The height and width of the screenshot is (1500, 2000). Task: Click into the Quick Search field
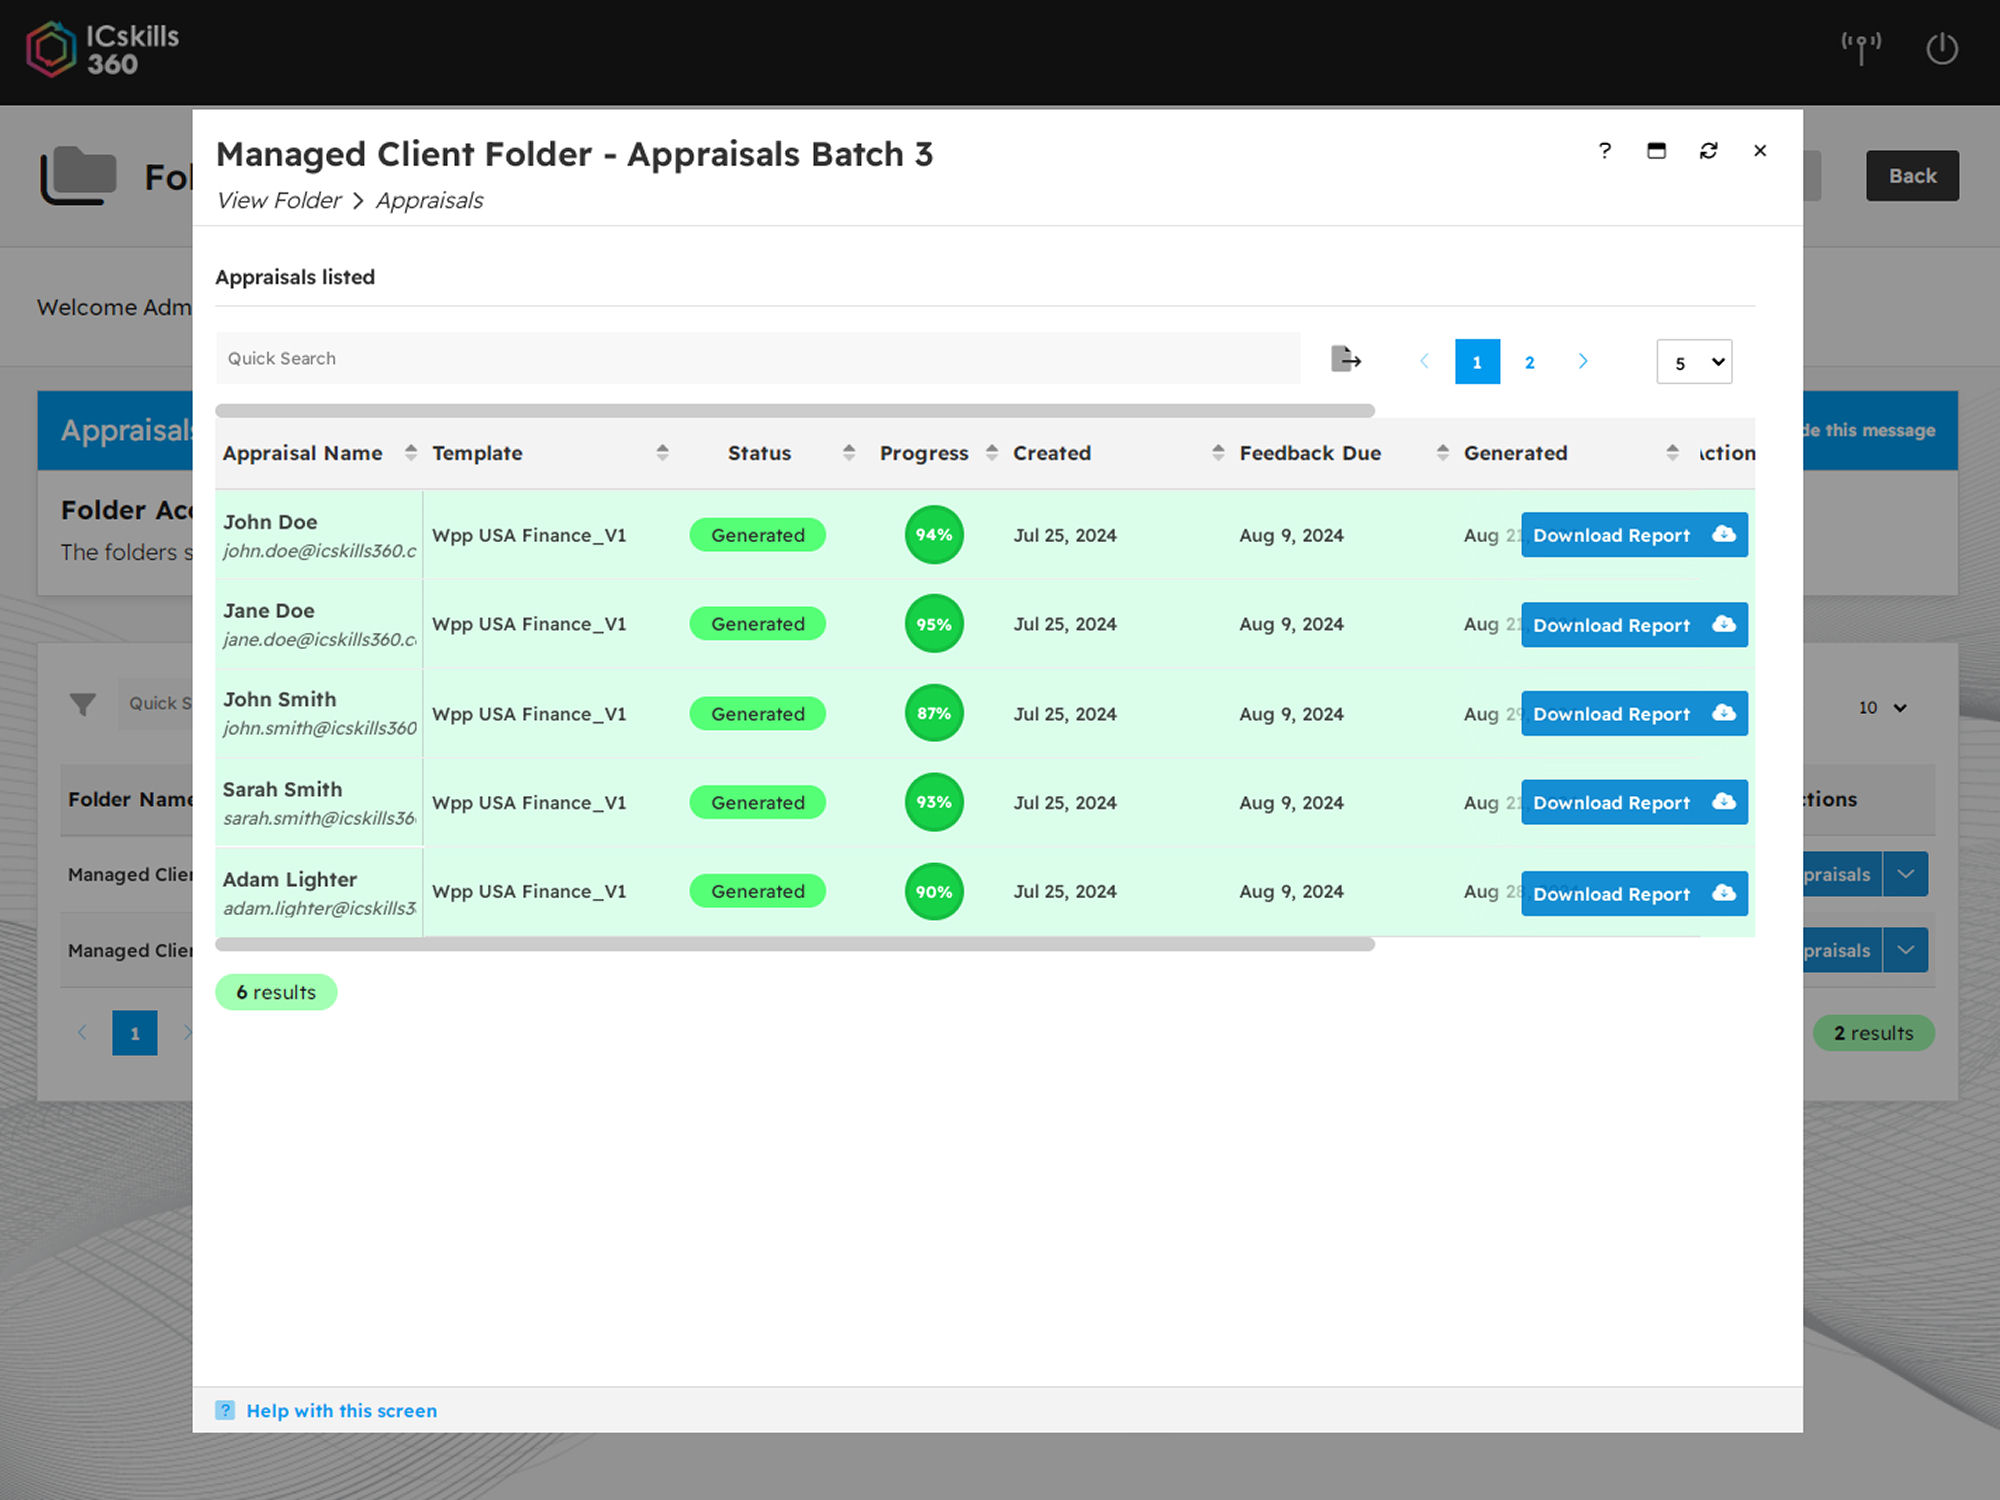(757, 359)
